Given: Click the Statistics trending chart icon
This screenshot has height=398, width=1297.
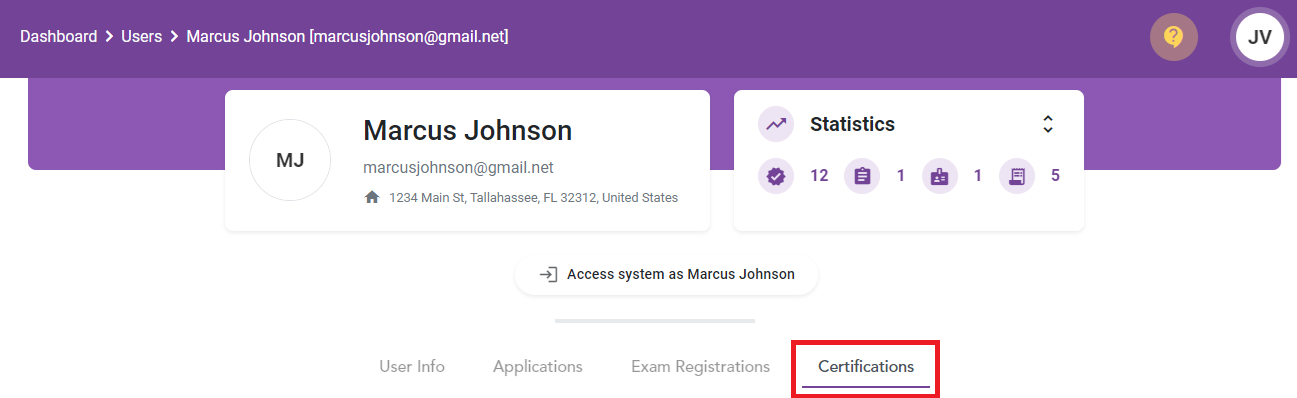Looking at the screenshot, I should (x=777, y=125).
